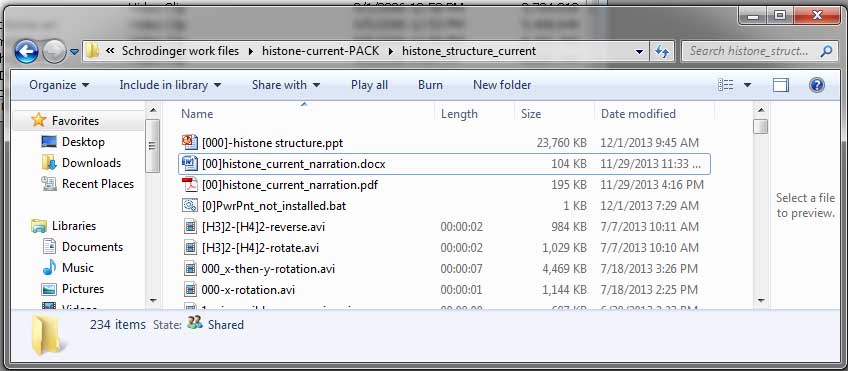Open Pictures library
Screen dimensions: 848x371
point(83,289)
